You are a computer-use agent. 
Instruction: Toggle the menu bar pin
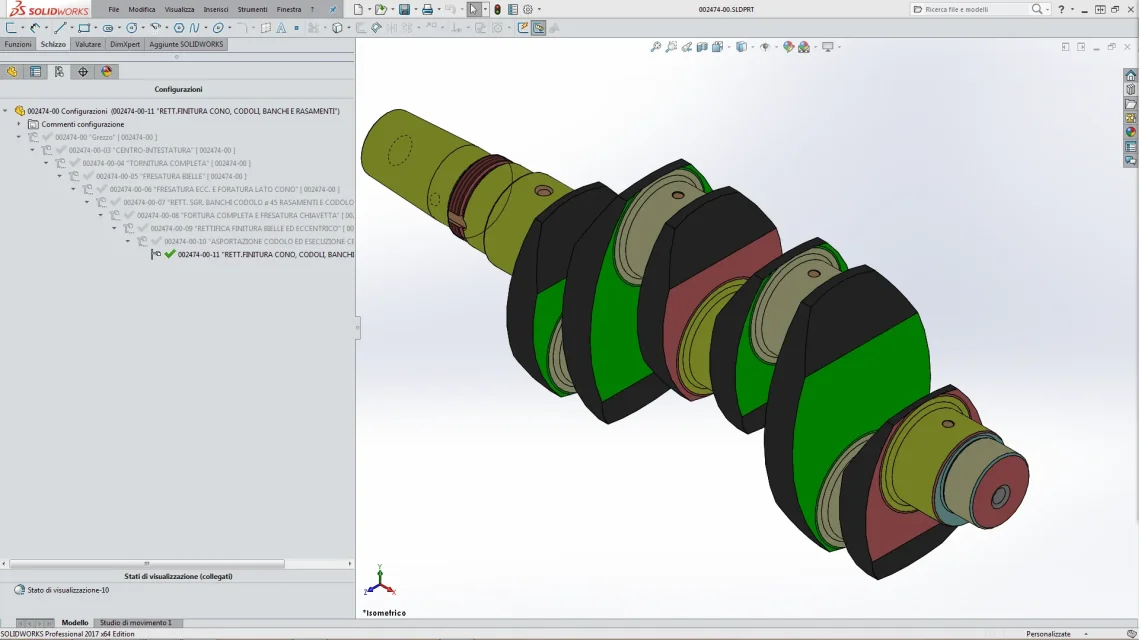tap(333, 9)
